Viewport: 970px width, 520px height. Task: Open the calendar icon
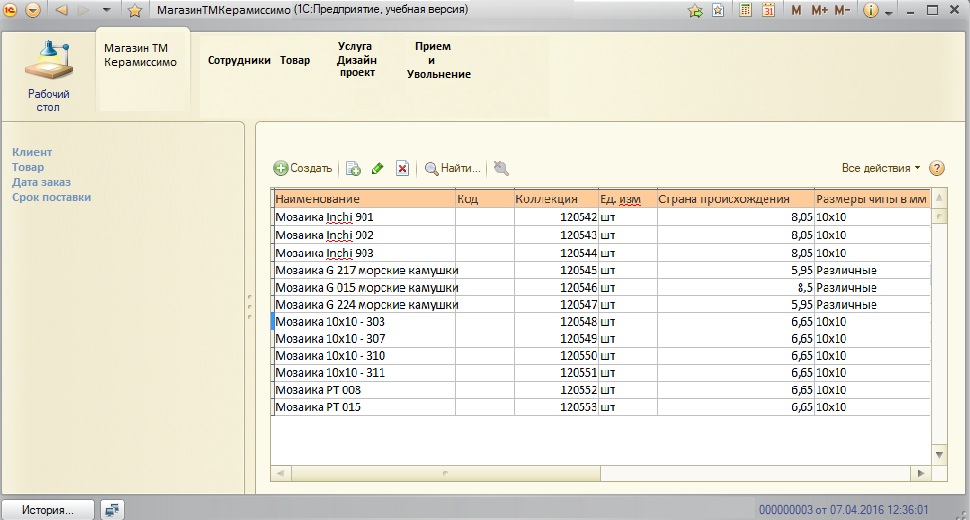(768, 11)
